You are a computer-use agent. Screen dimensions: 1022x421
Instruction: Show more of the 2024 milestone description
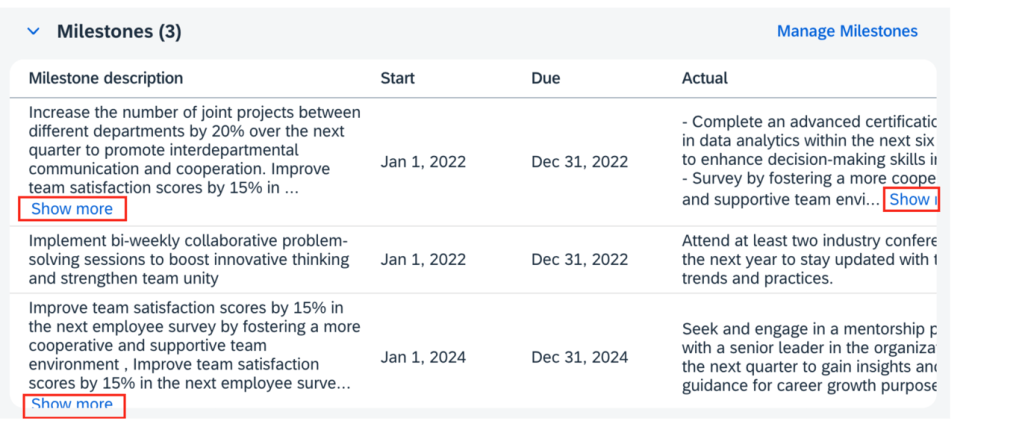point(72,404)
